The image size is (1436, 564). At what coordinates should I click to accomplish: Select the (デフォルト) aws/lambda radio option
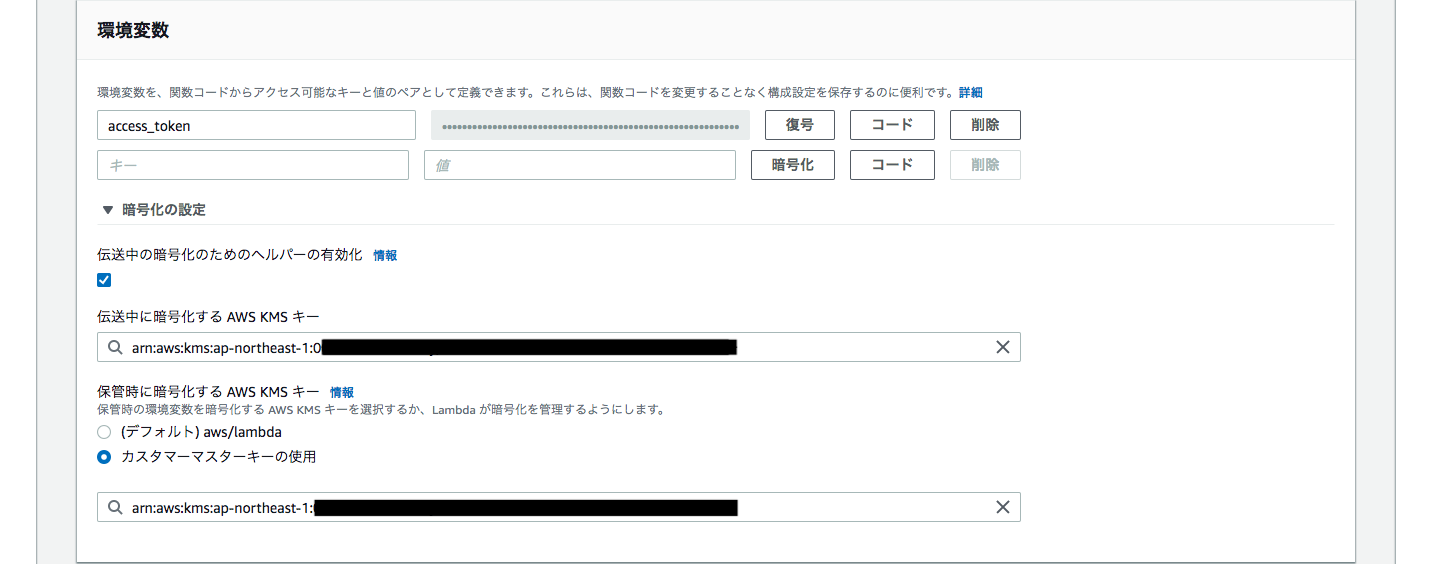click(104, 432)
